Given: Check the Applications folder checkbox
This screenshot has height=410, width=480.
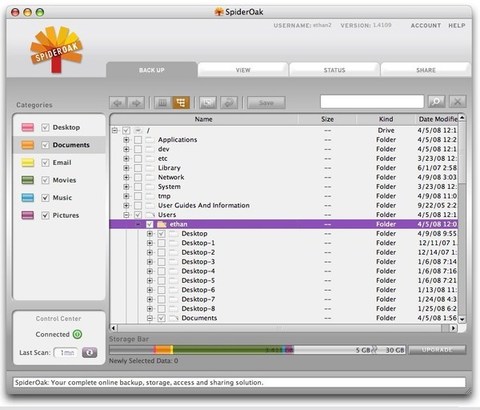Looking at the screenshot, I should pyautogui.click(x=138, y=140).
